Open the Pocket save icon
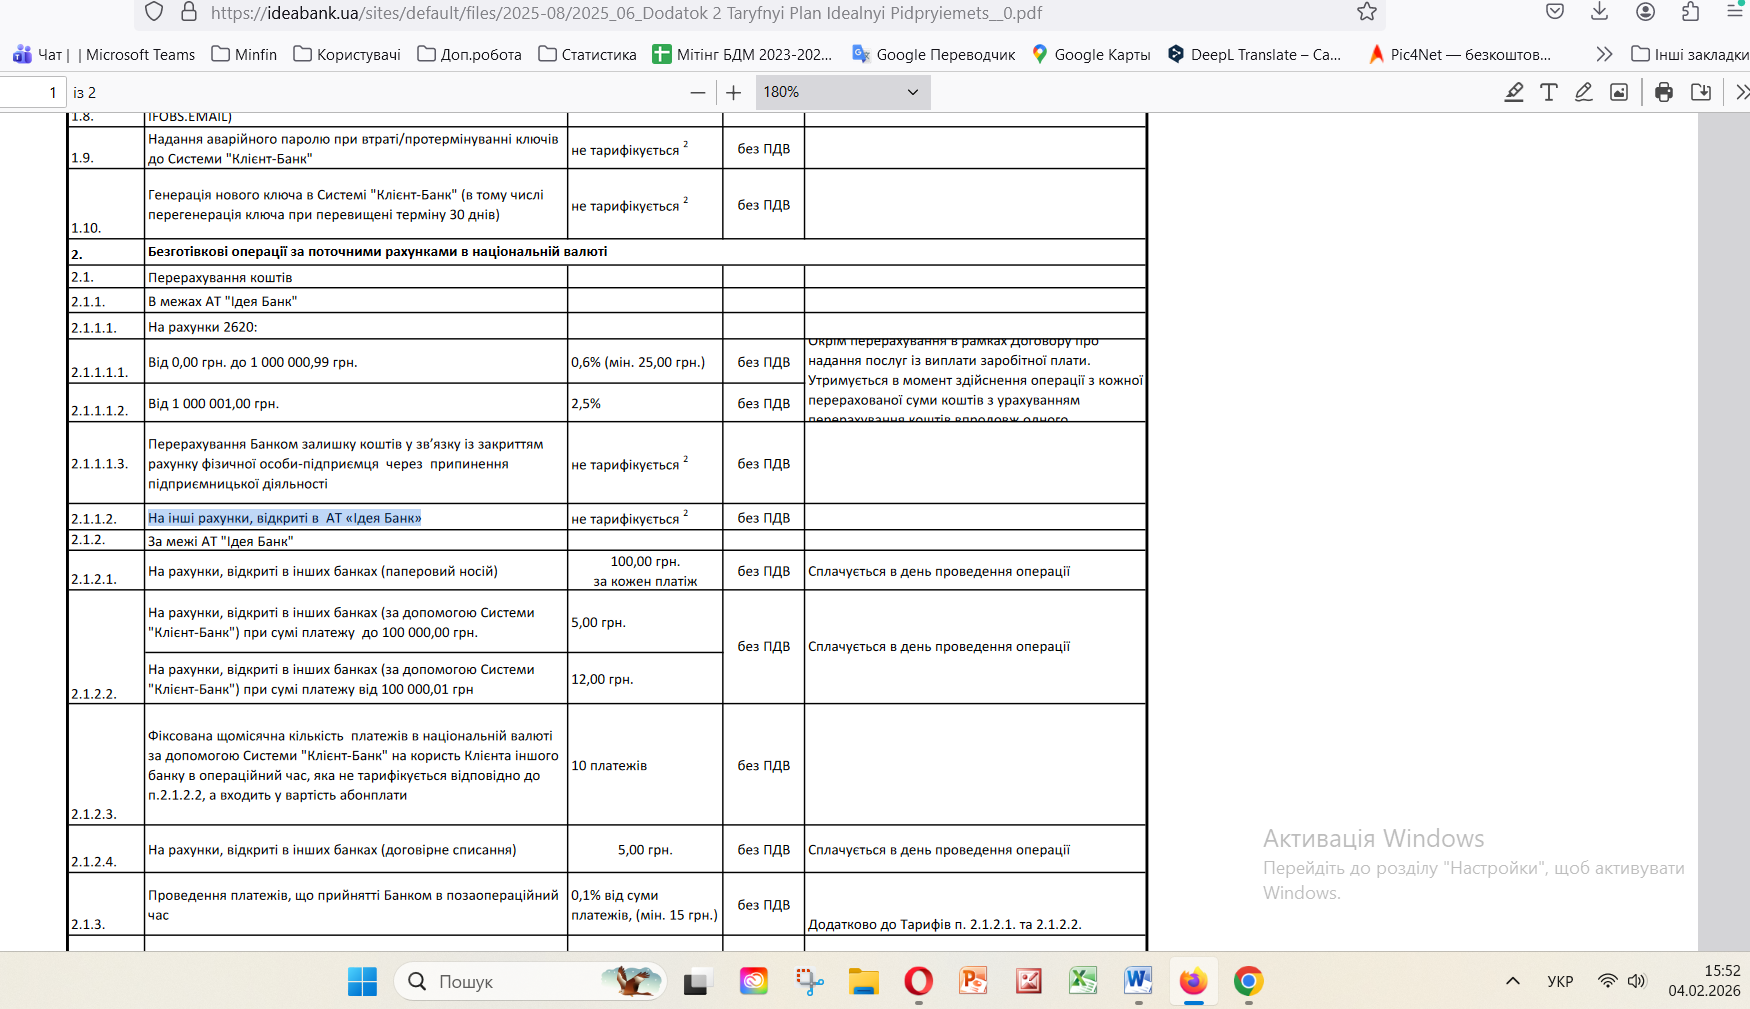 (1555, 12)
